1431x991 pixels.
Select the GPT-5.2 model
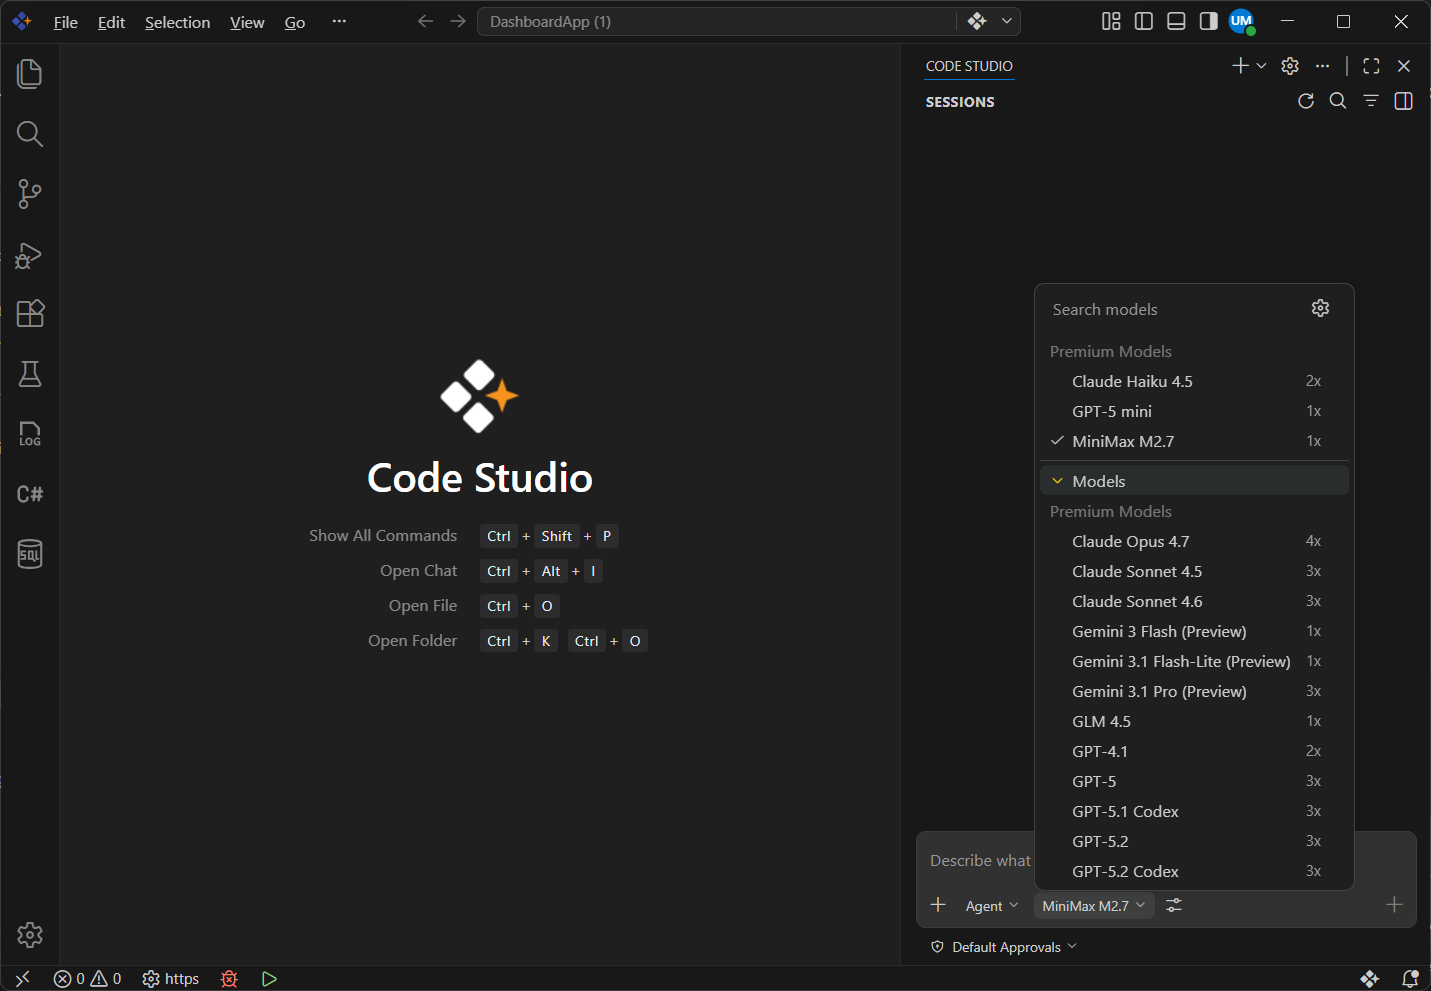(x=1195, y=841)
